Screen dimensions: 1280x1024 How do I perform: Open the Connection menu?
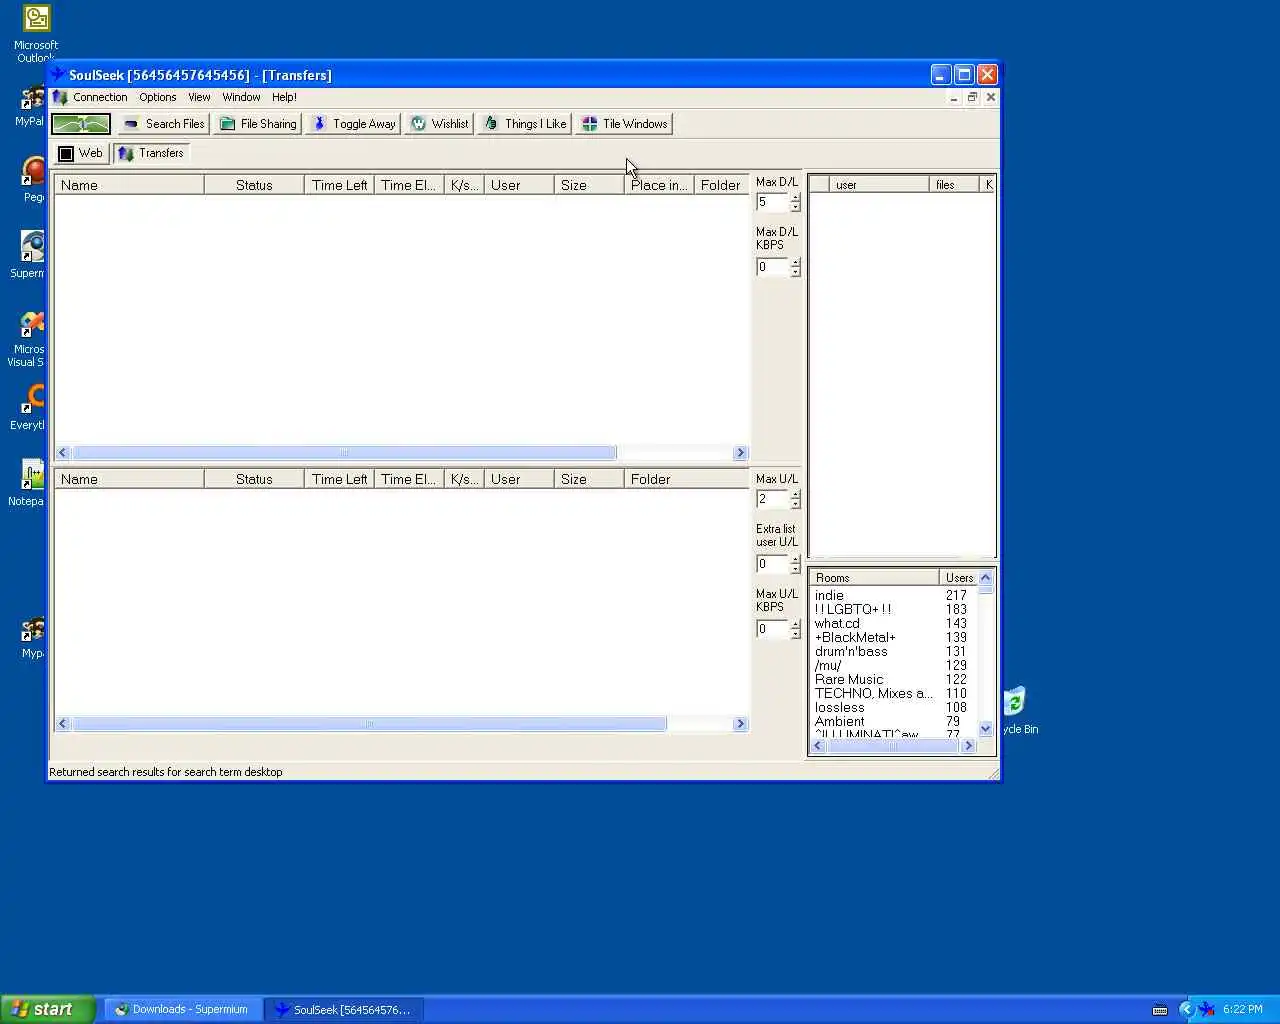(x=100, y=97)
